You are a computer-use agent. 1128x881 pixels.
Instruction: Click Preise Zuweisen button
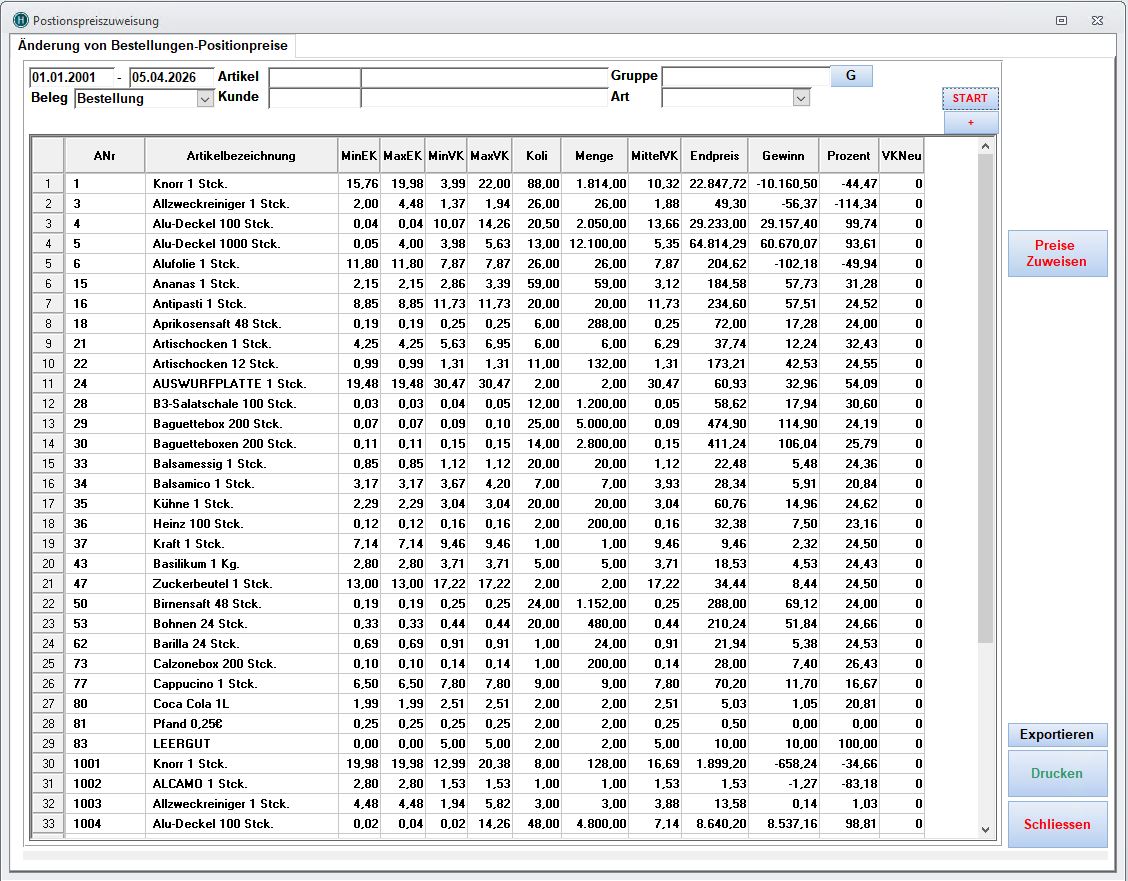(1057, 253)
